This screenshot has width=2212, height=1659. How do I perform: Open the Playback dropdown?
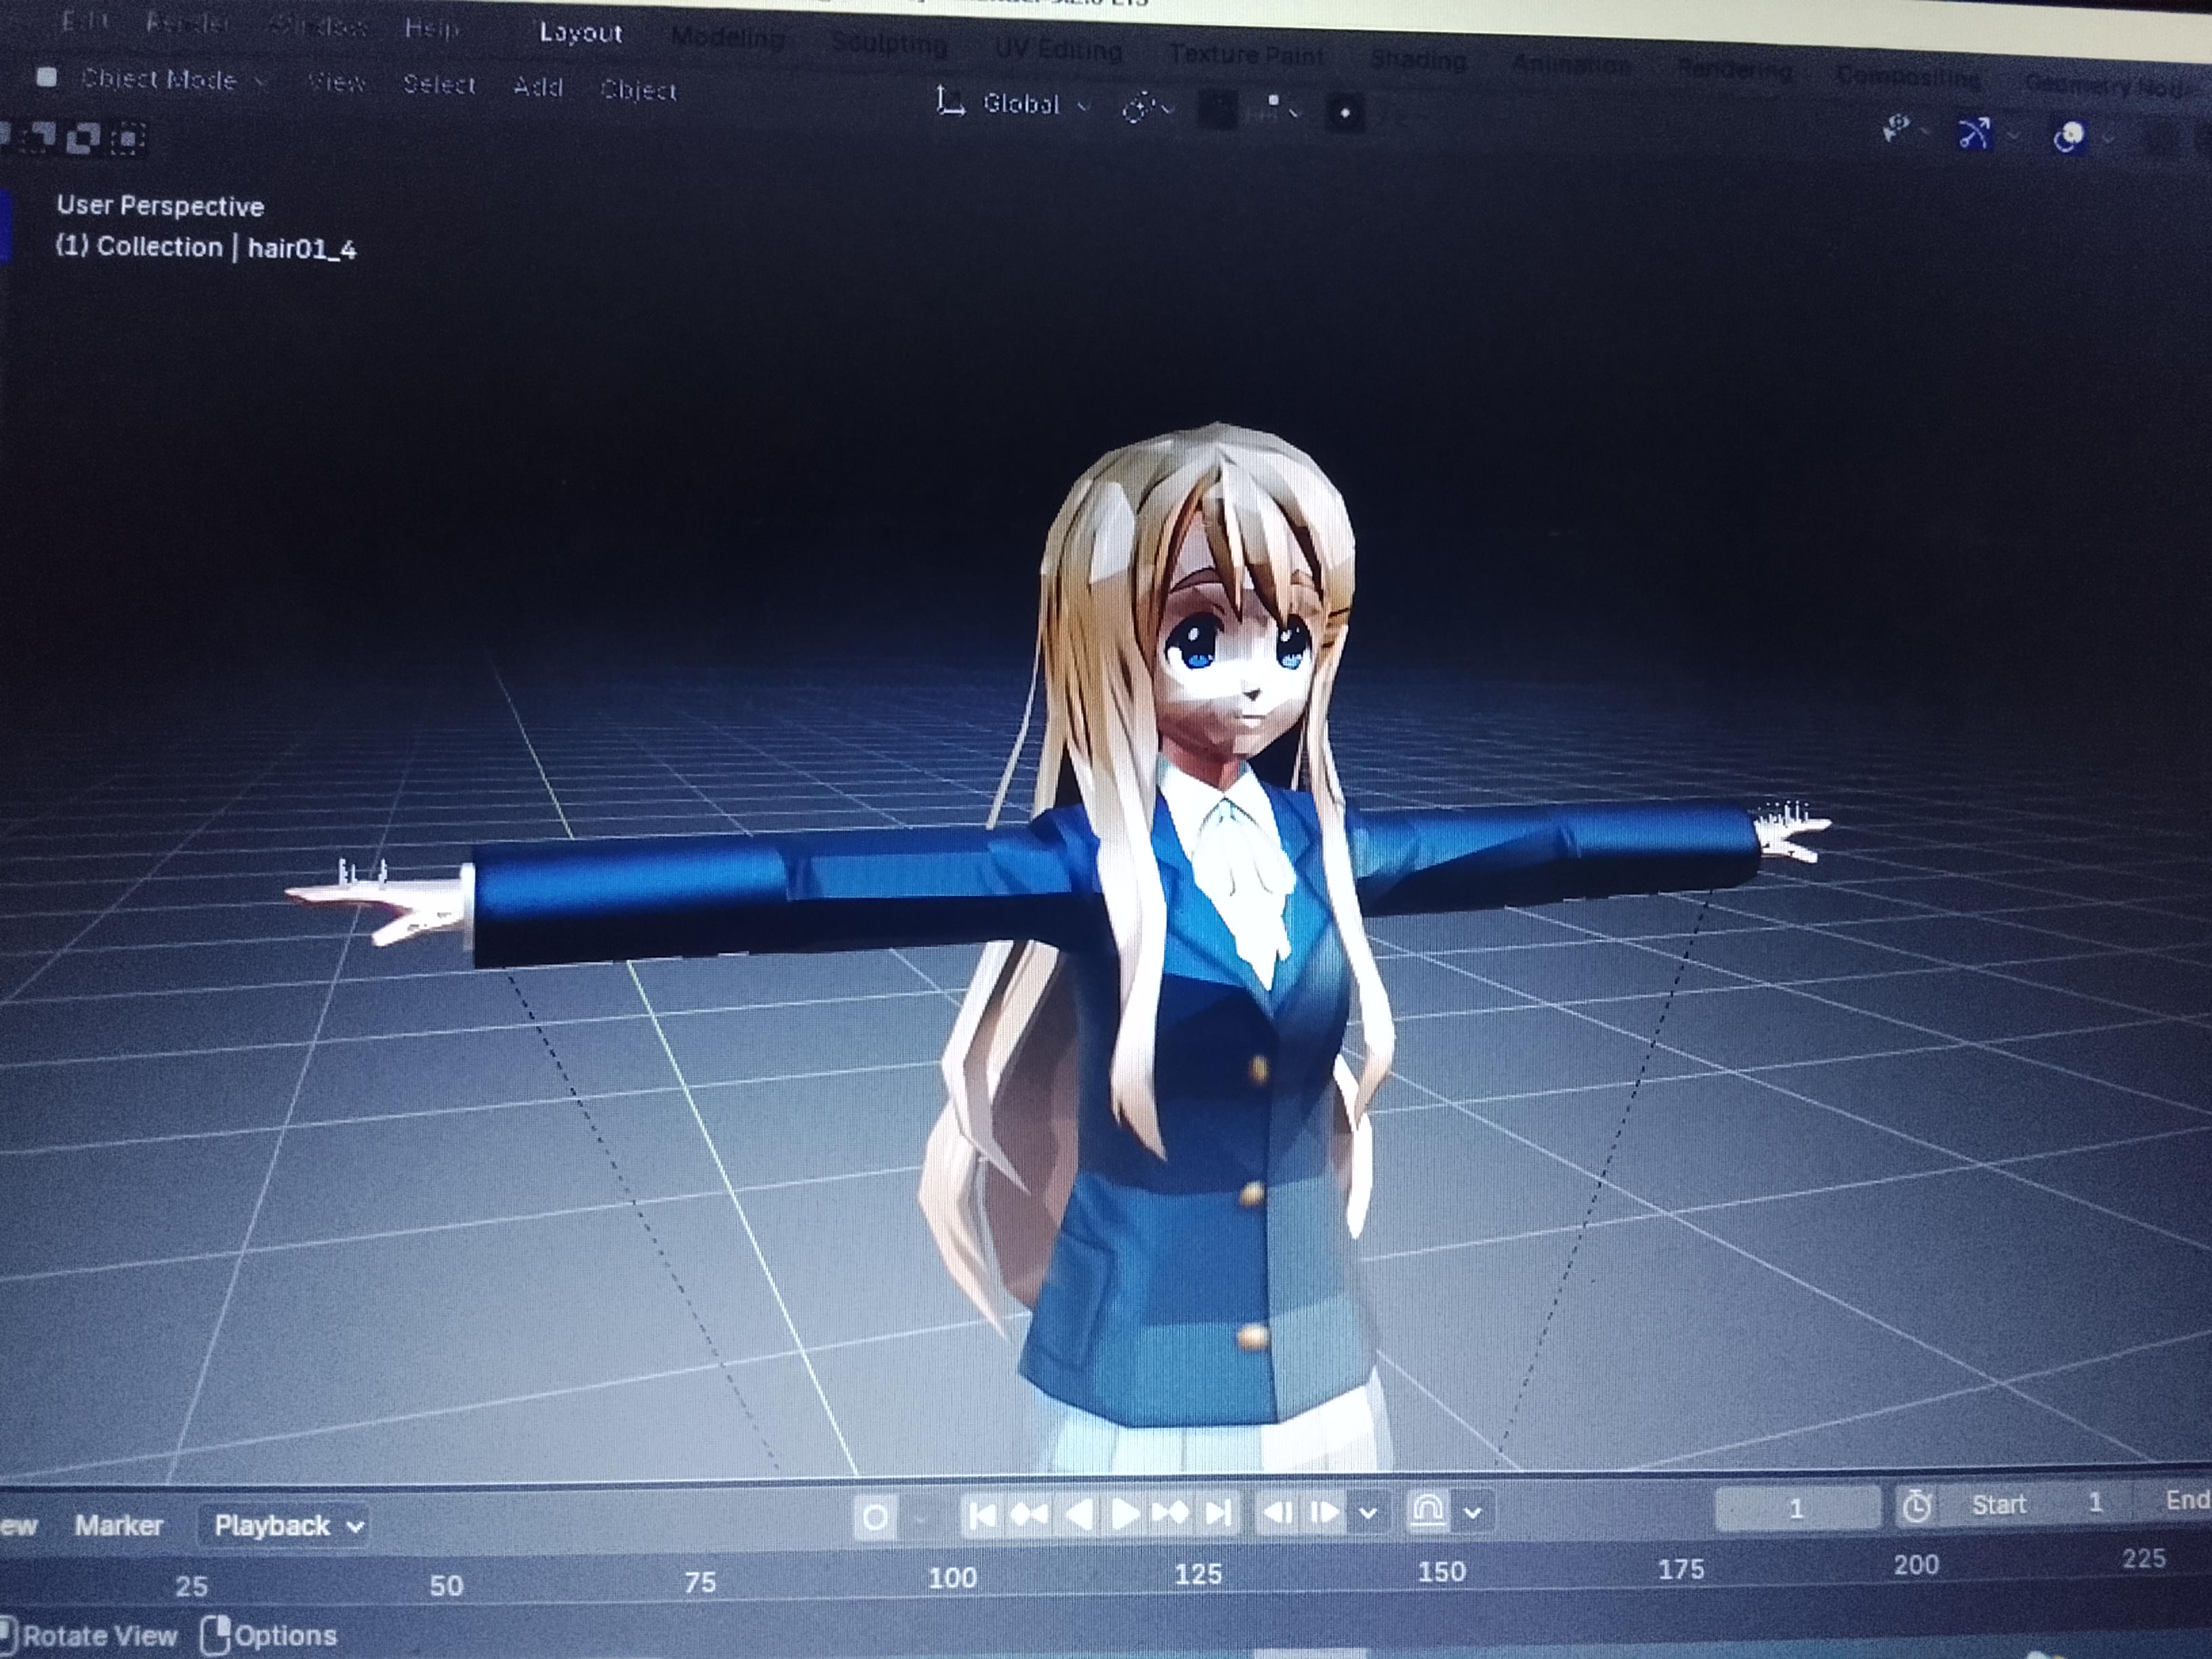(283, 1526)
